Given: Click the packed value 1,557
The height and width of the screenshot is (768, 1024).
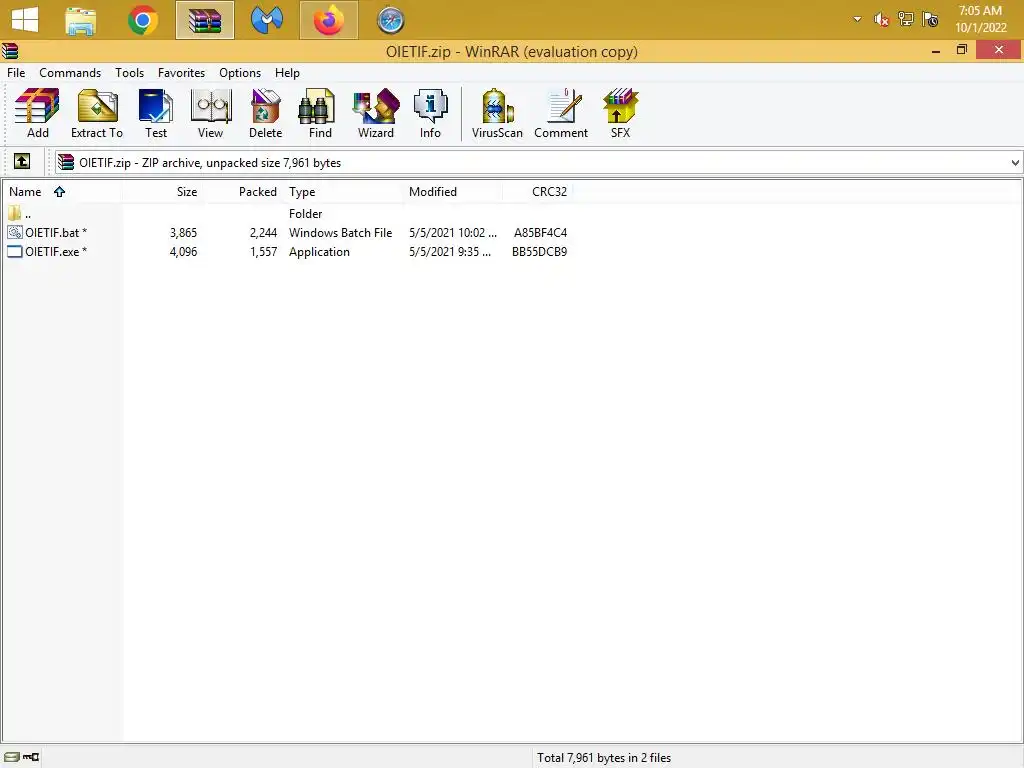Looking at the screenshot, I should pos(263,251).
